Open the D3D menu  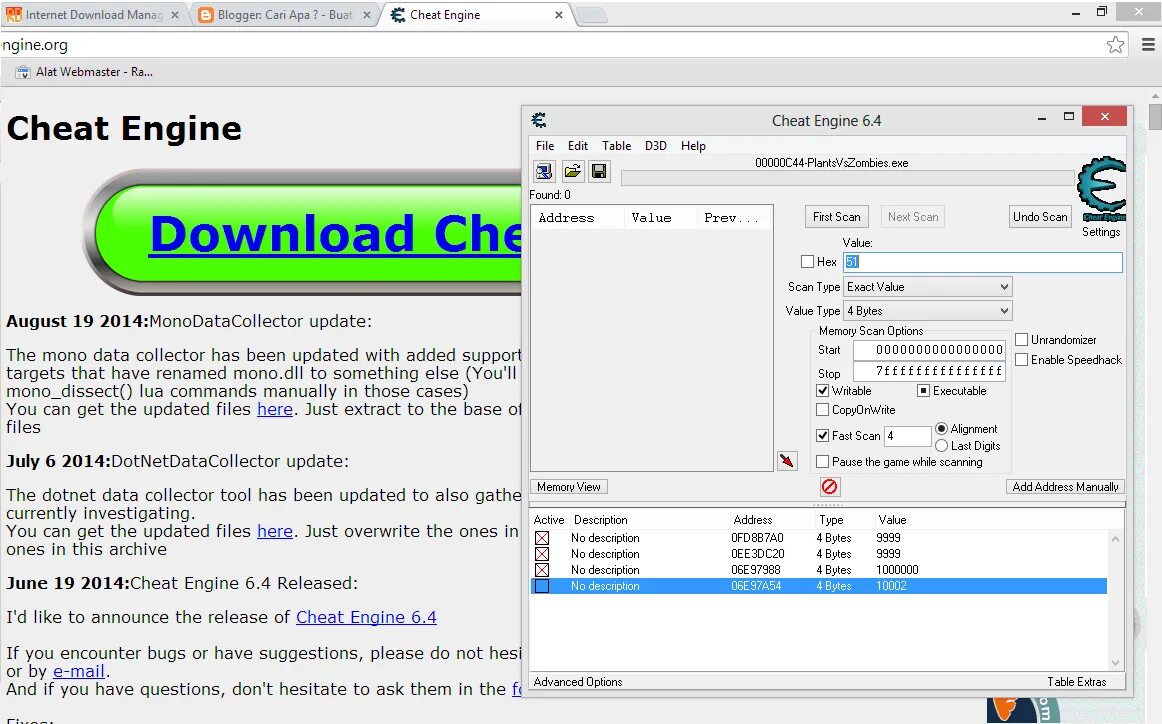tap(655, 146)
